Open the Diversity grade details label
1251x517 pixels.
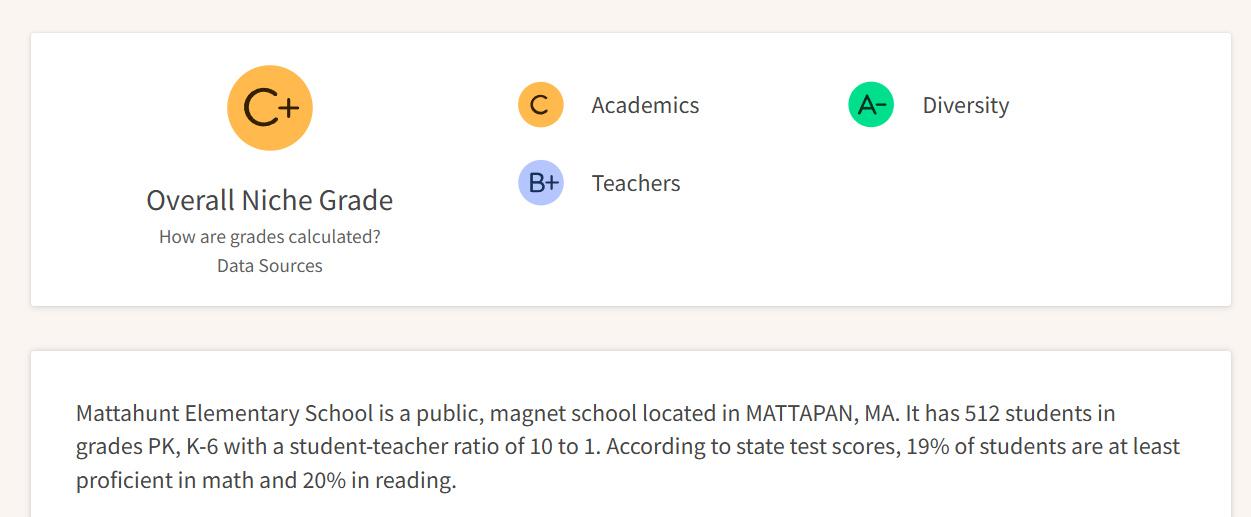tap(966, 105)
